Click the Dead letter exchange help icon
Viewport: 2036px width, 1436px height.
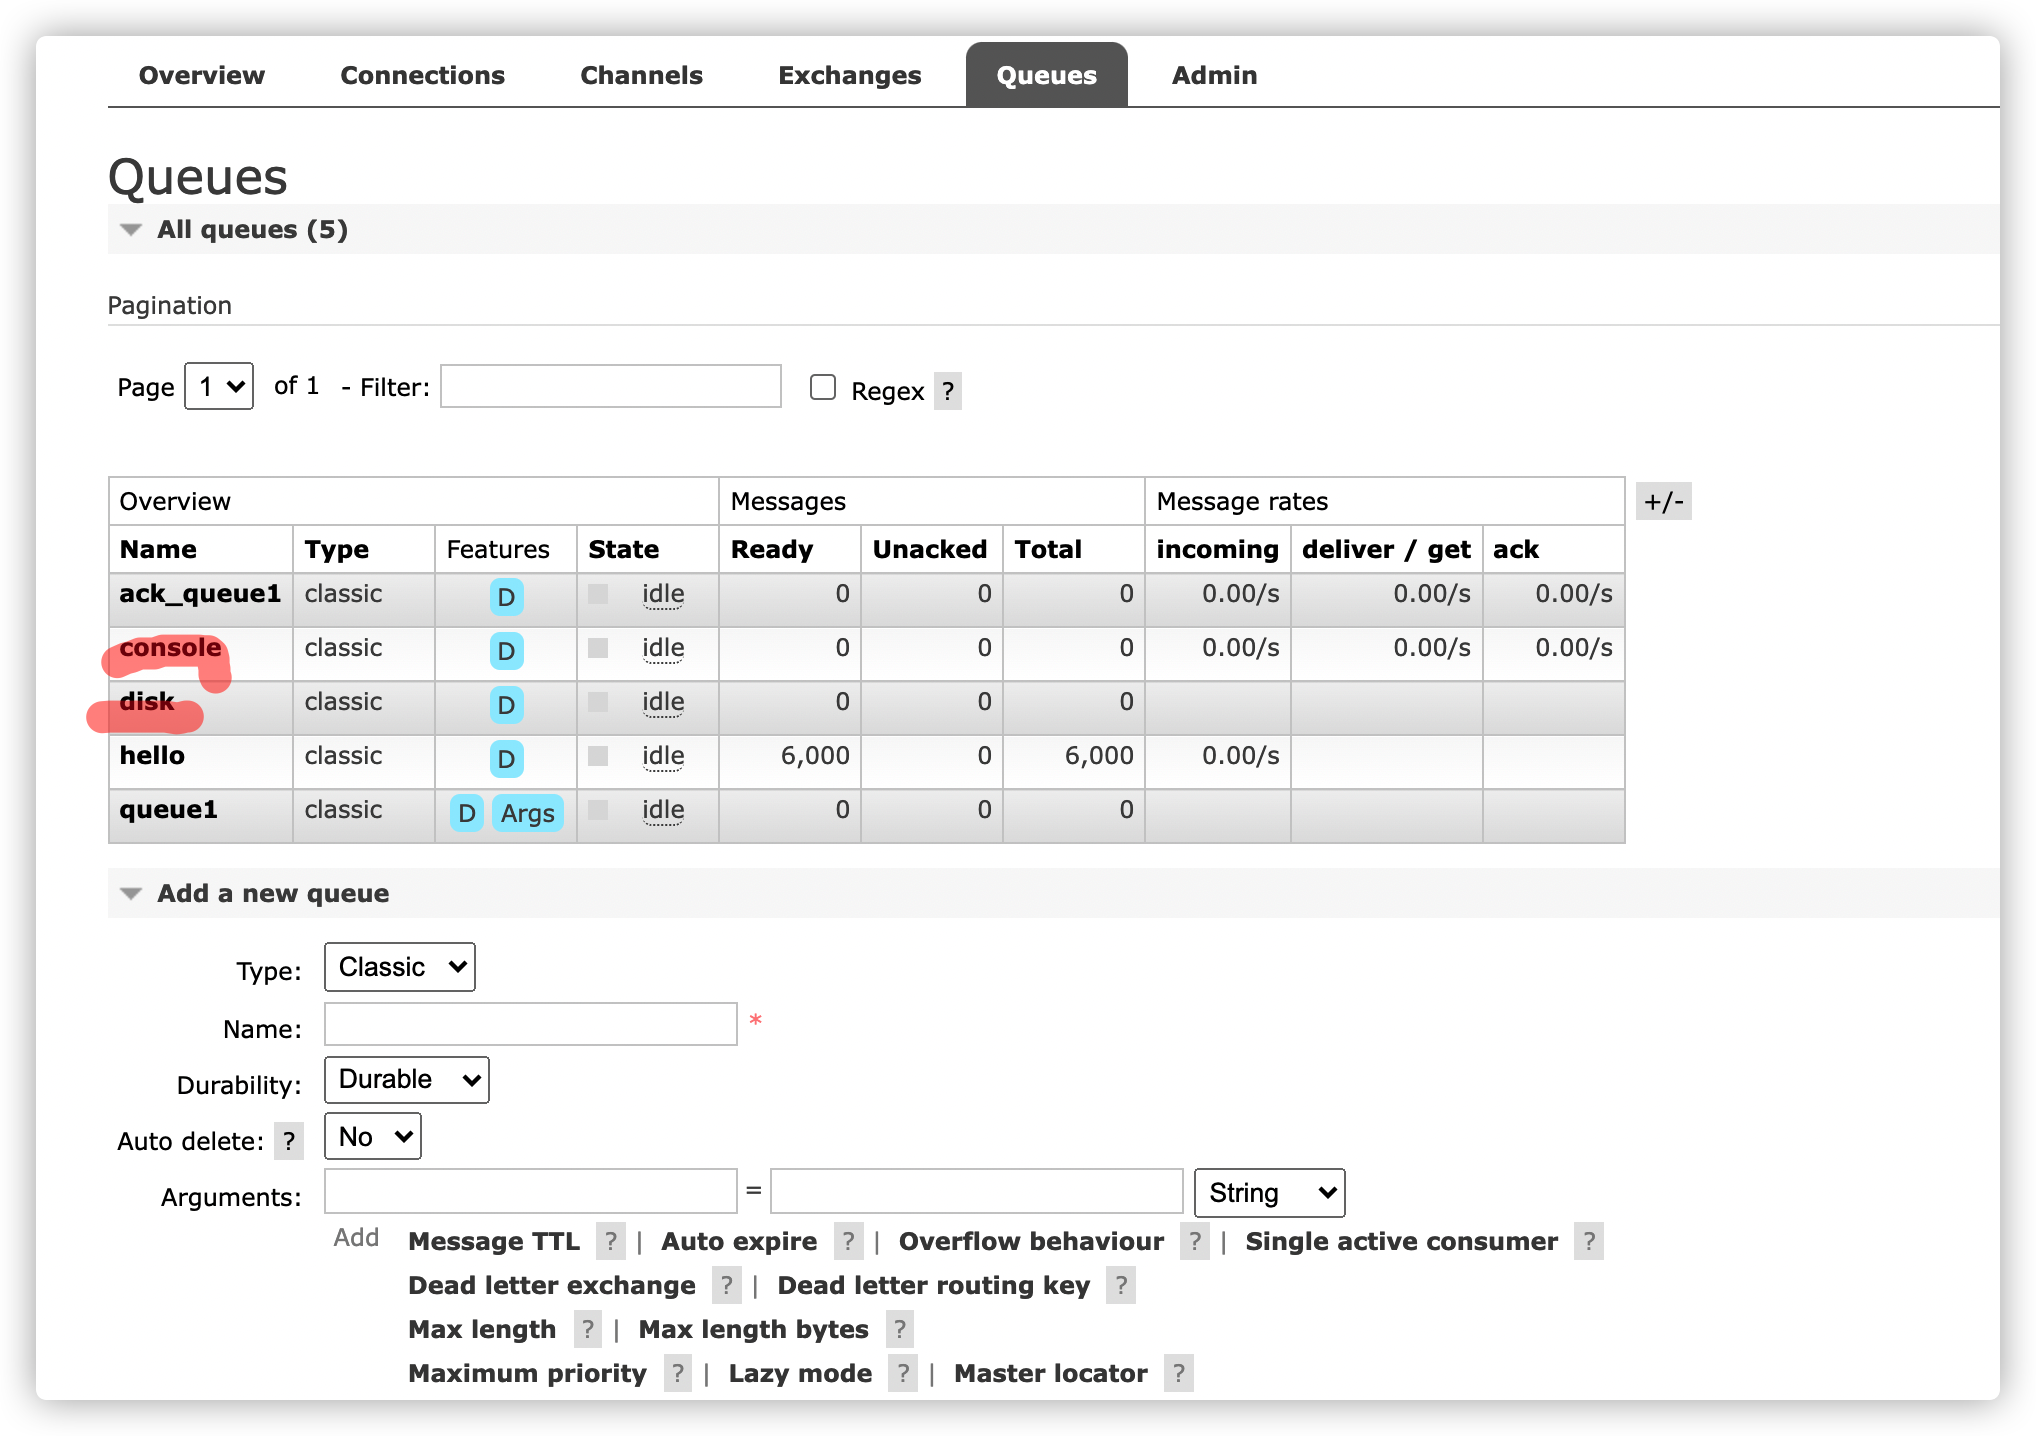726,1285
